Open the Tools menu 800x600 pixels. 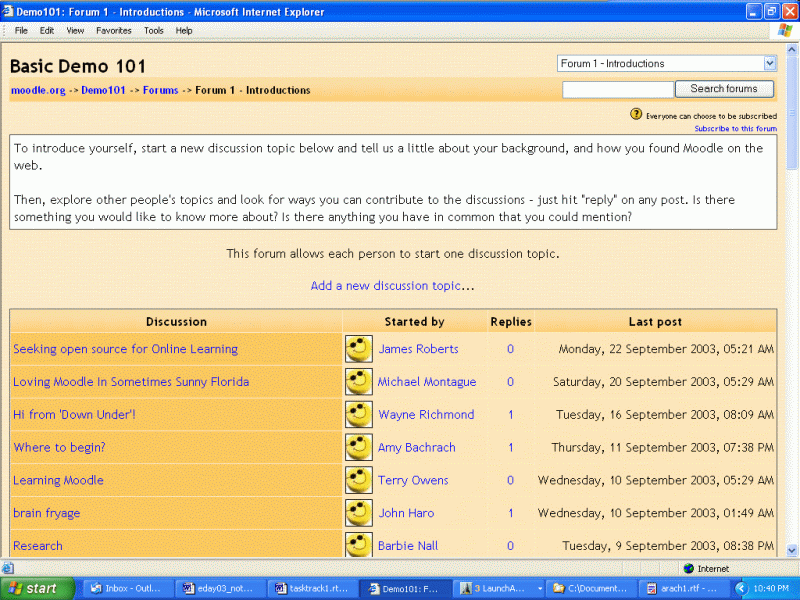click(x=153, y=31)
